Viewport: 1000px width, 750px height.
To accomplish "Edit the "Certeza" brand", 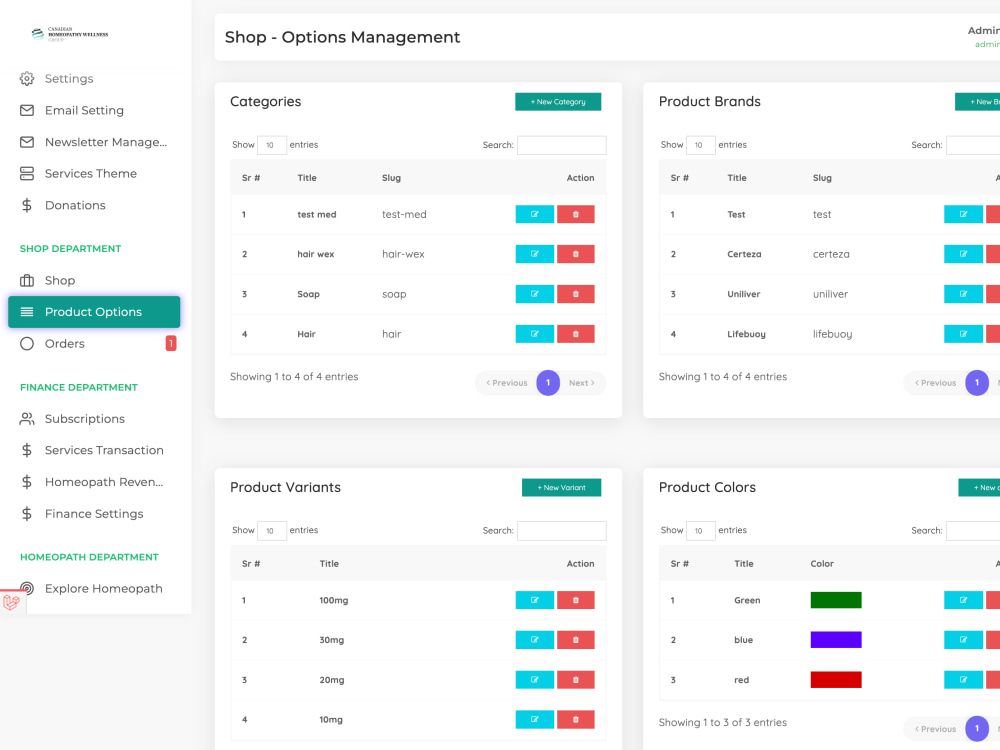I will coord(962,253).
